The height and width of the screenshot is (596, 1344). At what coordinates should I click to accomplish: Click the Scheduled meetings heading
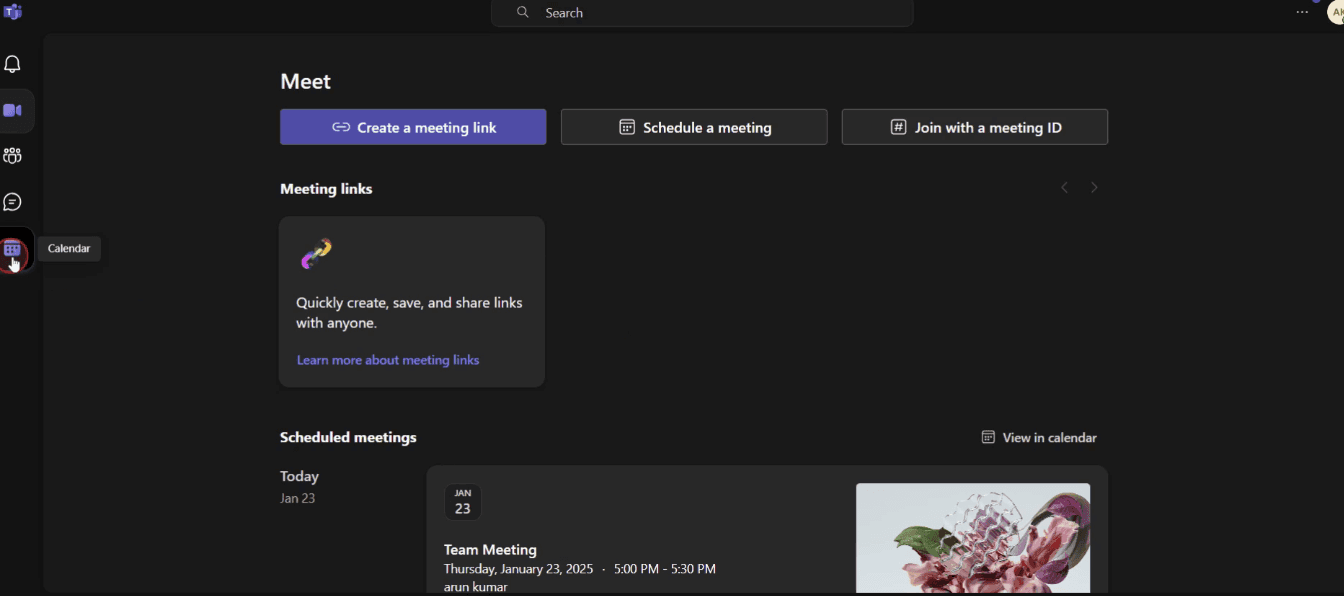pyautogui.click(x=348, y=437)
